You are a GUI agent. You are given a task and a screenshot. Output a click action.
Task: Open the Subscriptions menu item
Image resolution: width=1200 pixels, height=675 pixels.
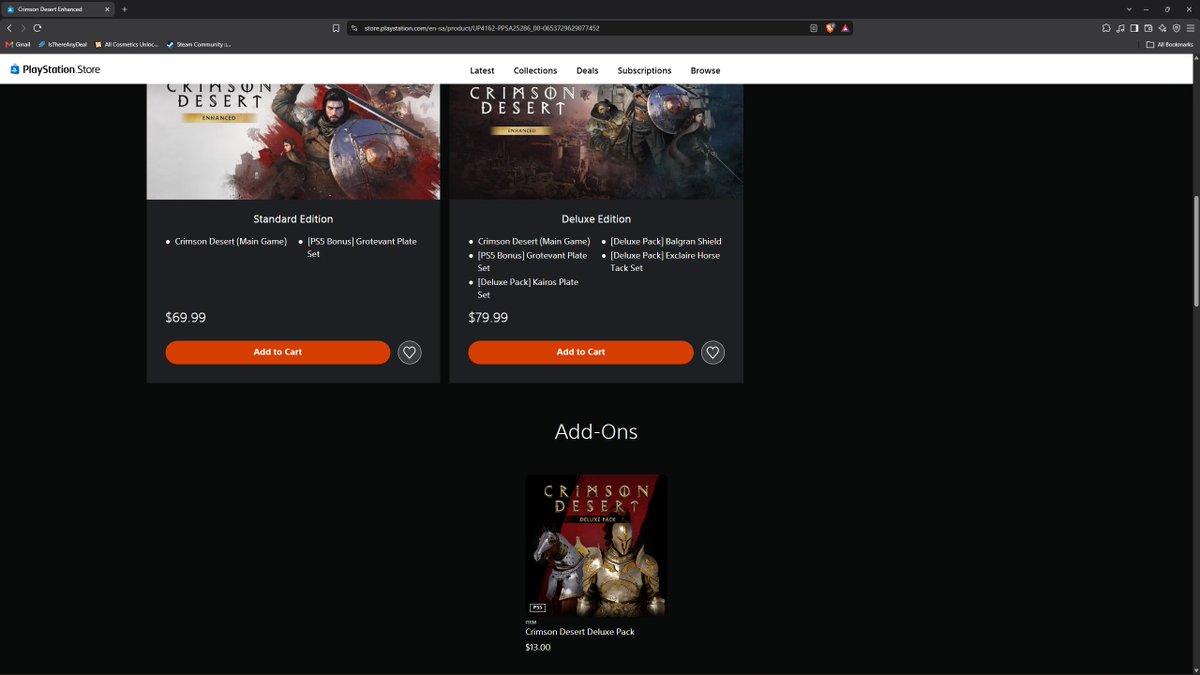[644, 71]
